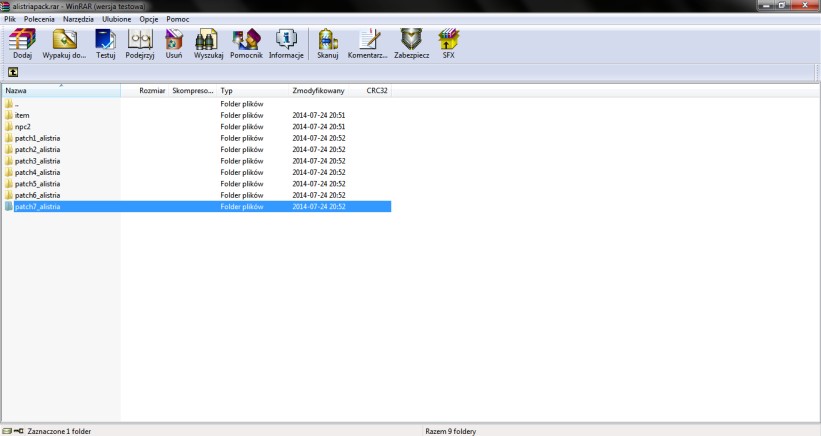The height and width of the screenshot is (436, 821).
Task: Select the npc2 folder name
Action: point(23,127)
